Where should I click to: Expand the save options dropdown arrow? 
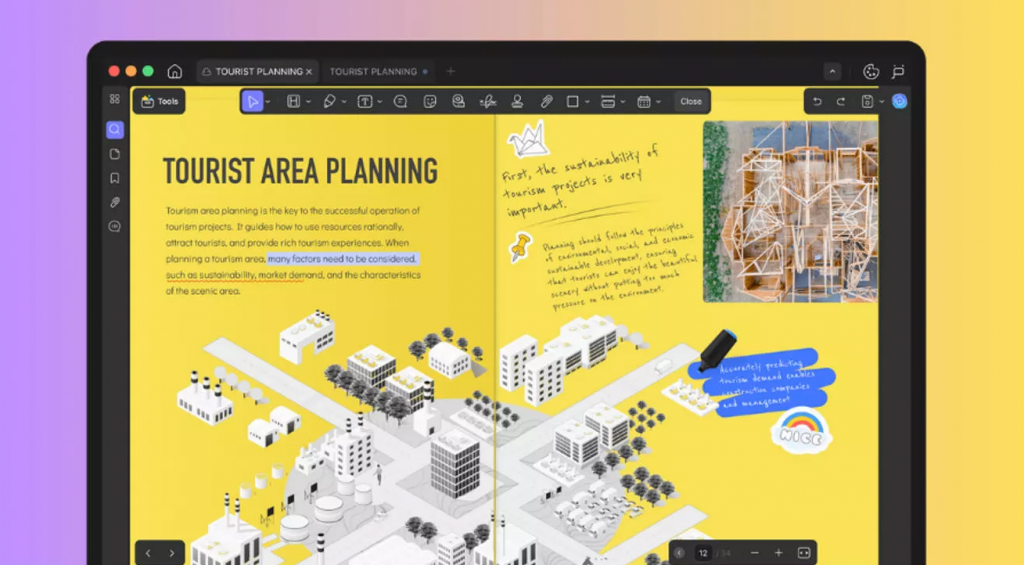(x=881, y=102)
